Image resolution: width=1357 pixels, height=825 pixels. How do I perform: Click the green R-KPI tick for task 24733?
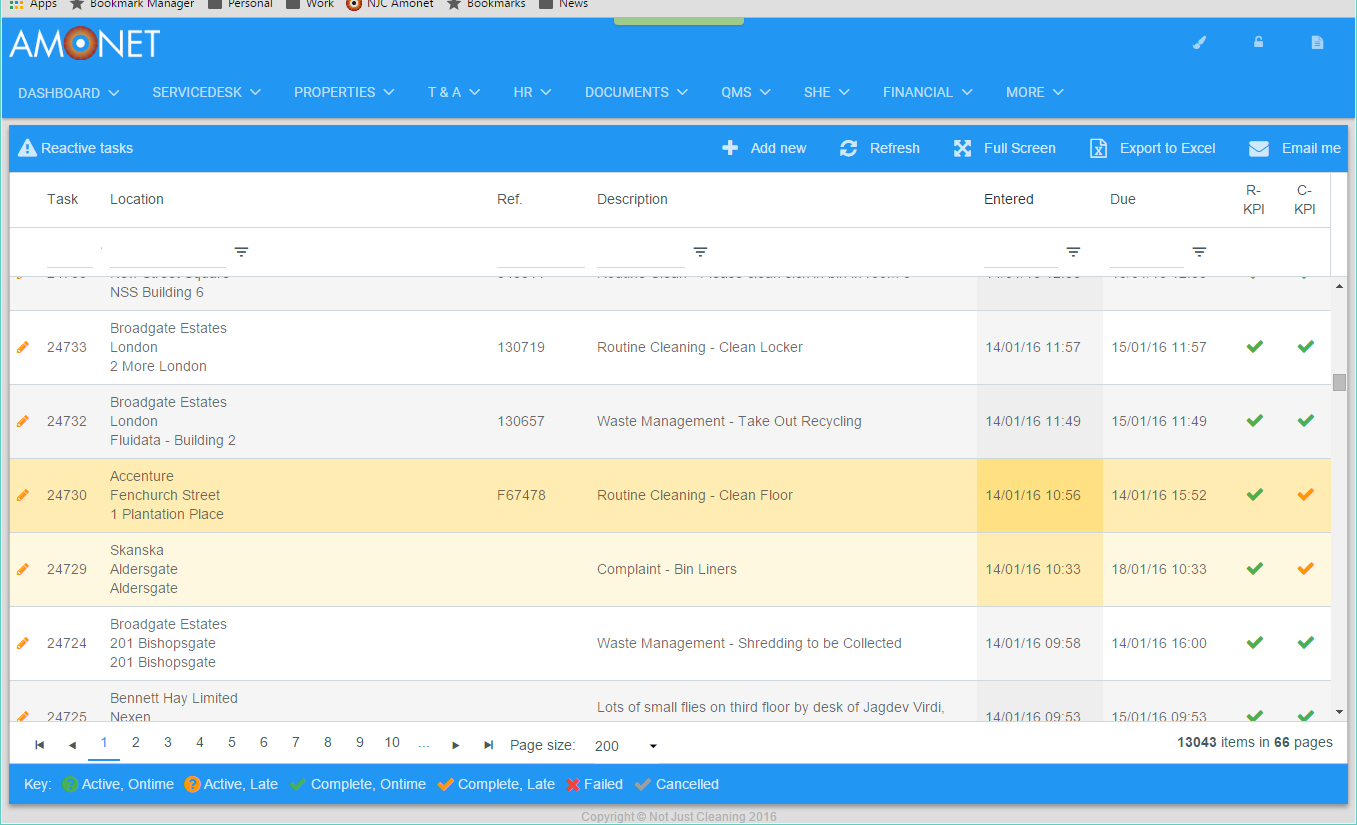tap(1254, 347)
